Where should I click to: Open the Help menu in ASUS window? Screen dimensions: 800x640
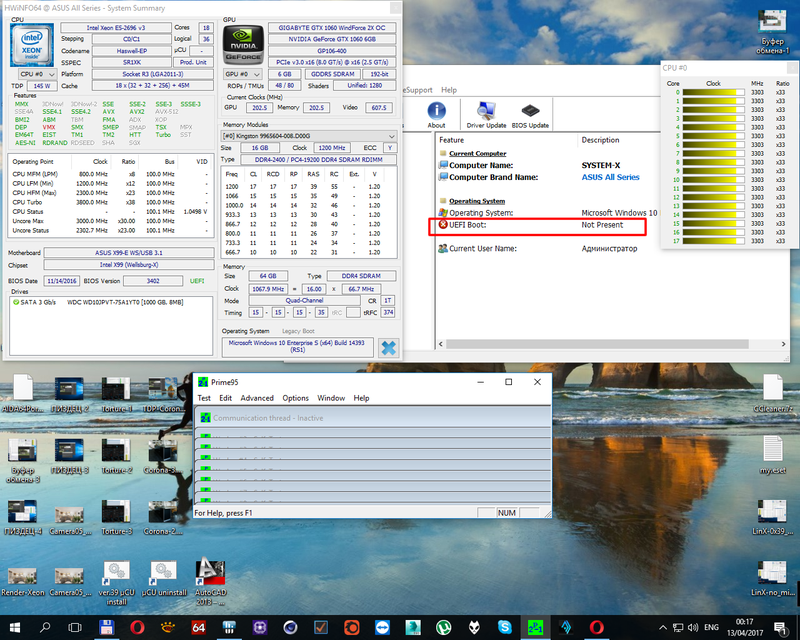coord(449,90)
